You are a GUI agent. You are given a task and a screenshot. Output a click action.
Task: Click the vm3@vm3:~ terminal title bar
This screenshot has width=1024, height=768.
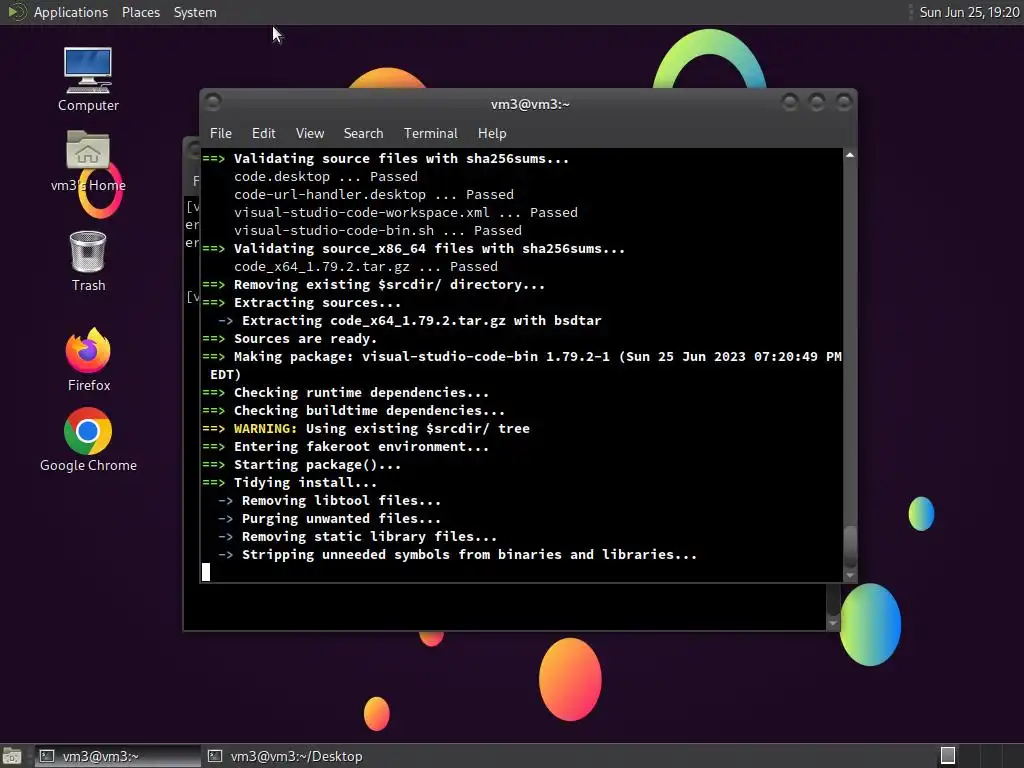(529, 103)
